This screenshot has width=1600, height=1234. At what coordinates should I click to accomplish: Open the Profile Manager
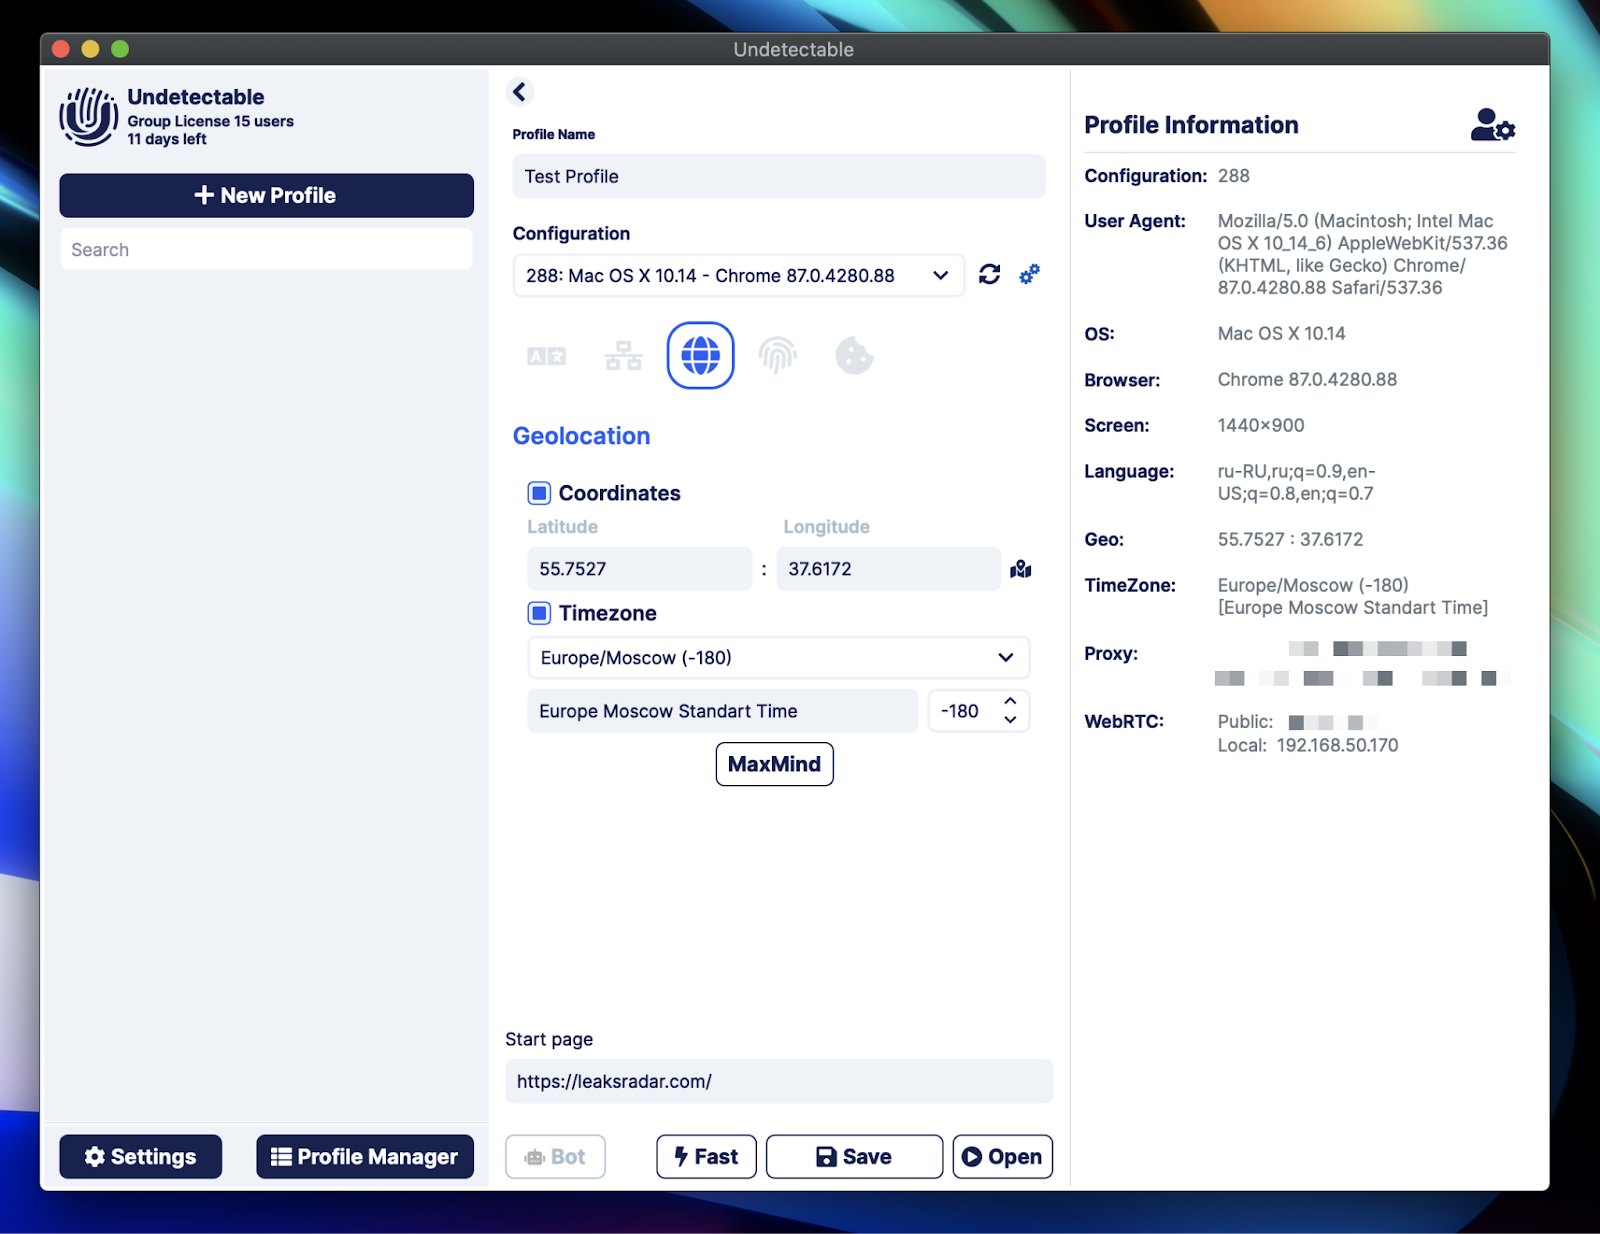[365, 1157]
